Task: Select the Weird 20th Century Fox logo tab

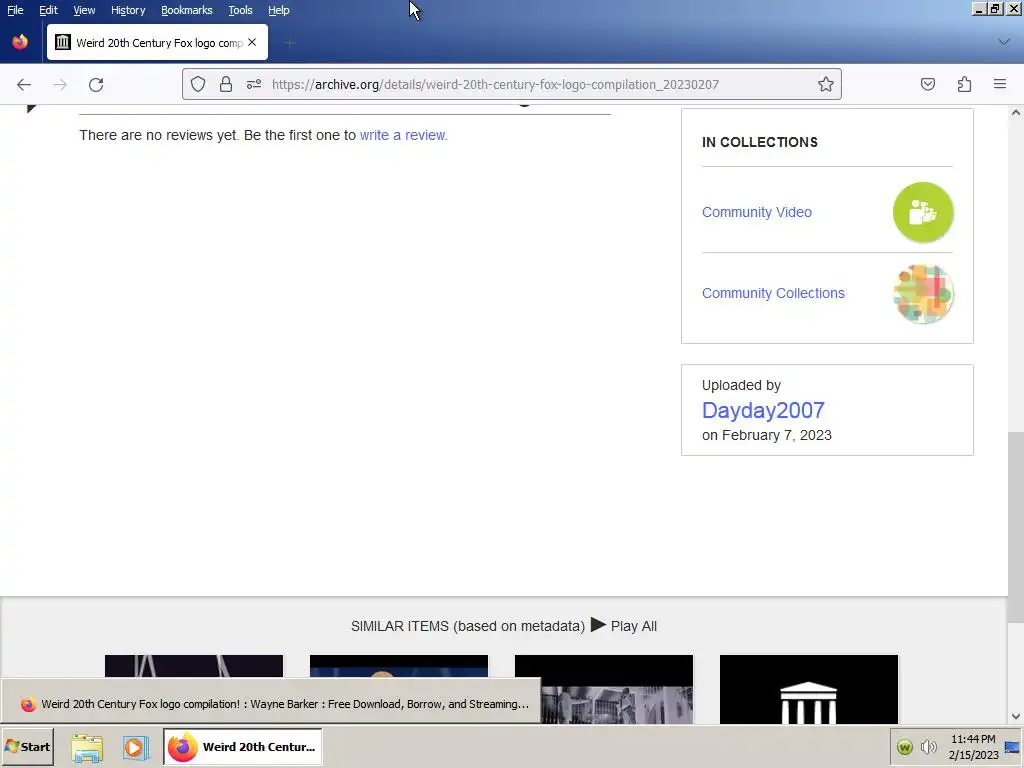Action: pyautogui.click(x=157, y=42)
